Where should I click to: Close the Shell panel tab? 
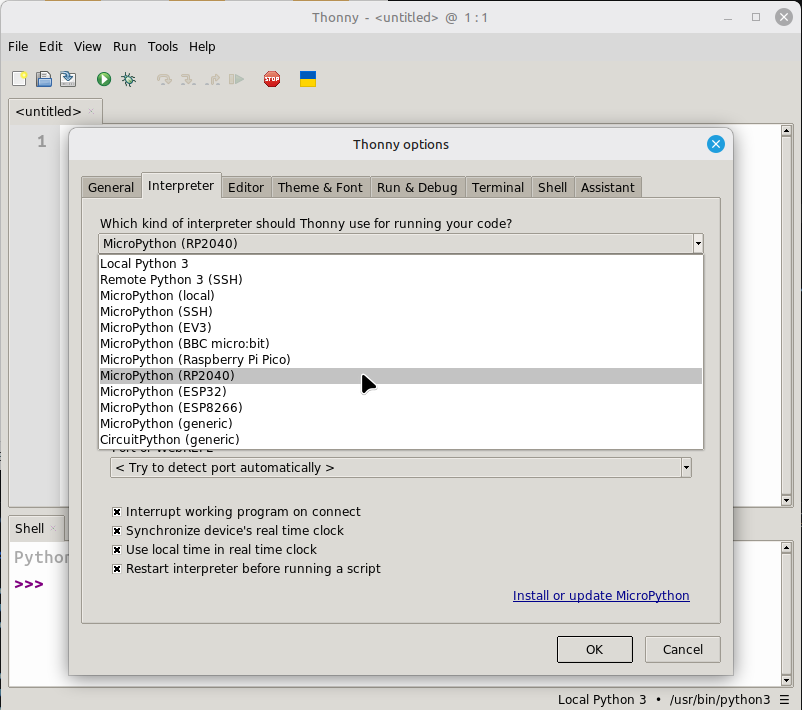(x=53, y=528)
